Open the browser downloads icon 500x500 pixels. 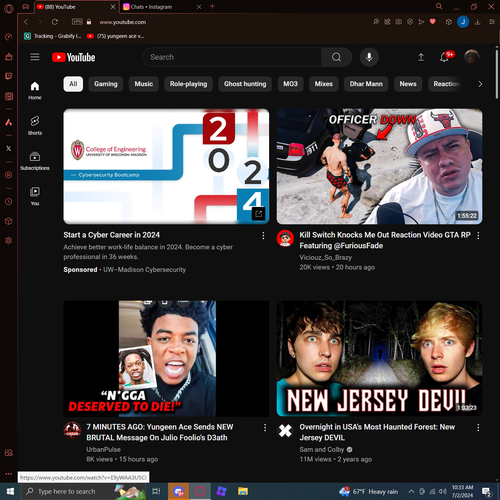[477, 22]
